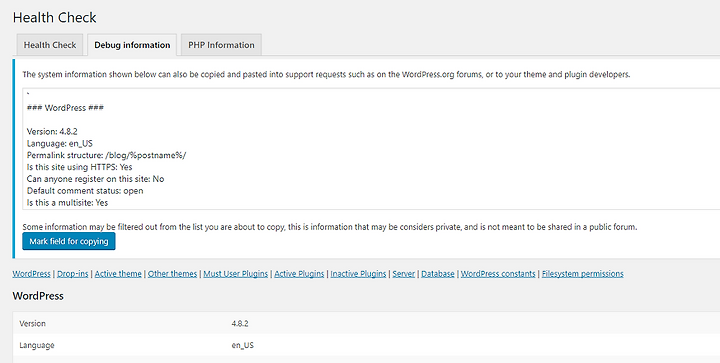Open the PHP Information tab
This screenshot has width=720, height=363.
click(x=221, y=45)
